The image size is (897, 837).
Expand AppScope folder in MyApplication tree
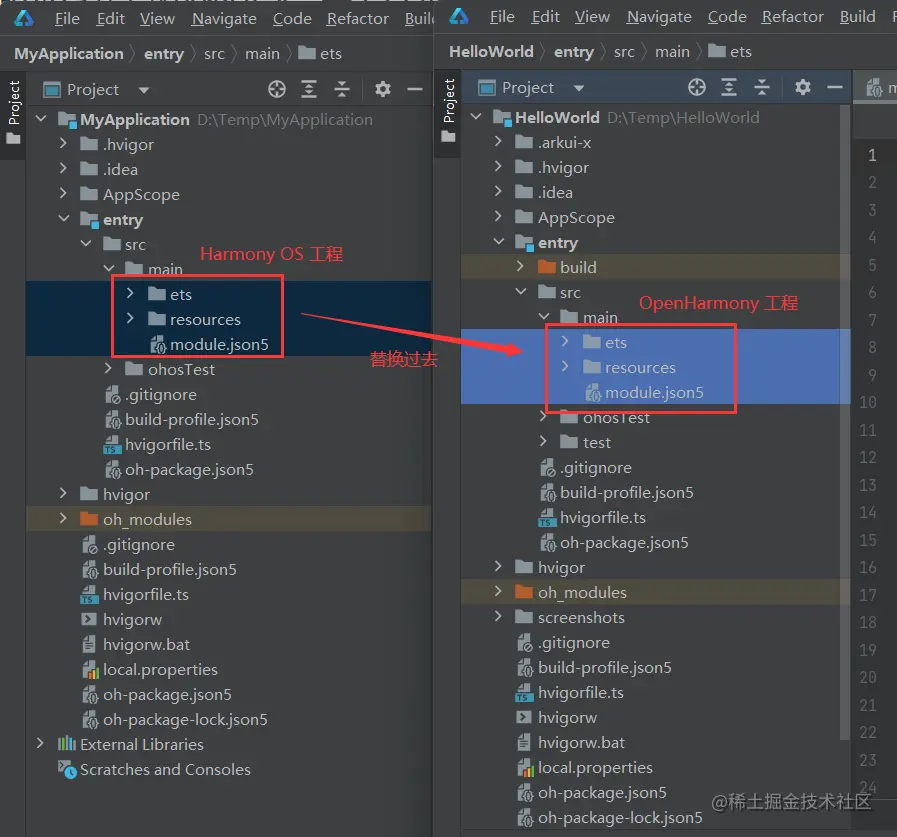[x=63, y=193]
